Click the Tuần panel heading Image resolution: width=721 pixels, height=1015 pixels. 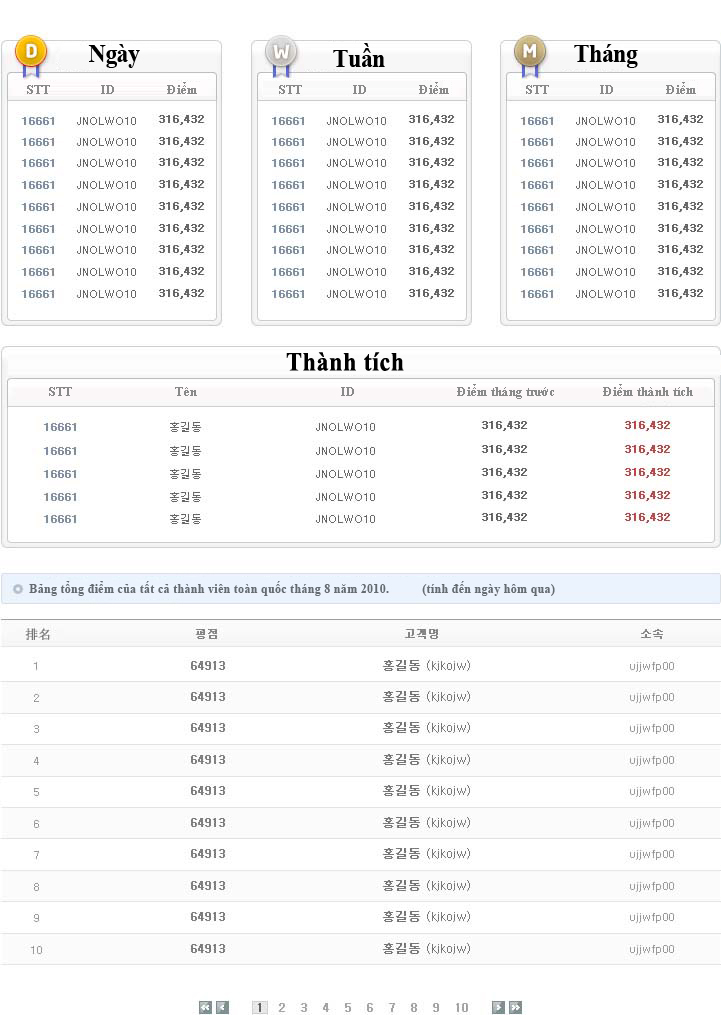click(359, 58)
